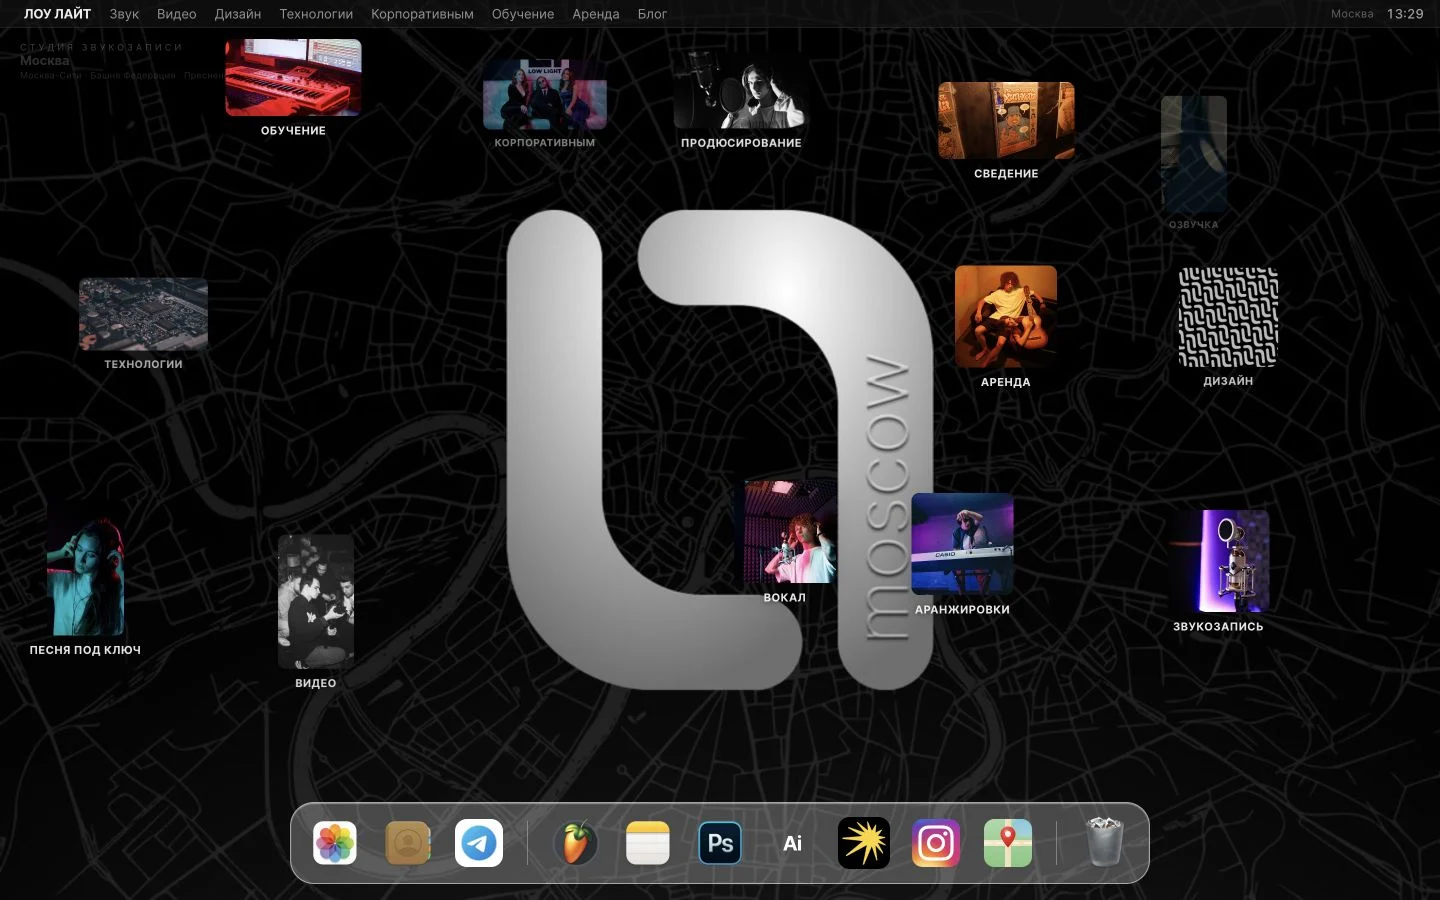
Task: Click the Москва city label by clock
Action: [1352, 14]
